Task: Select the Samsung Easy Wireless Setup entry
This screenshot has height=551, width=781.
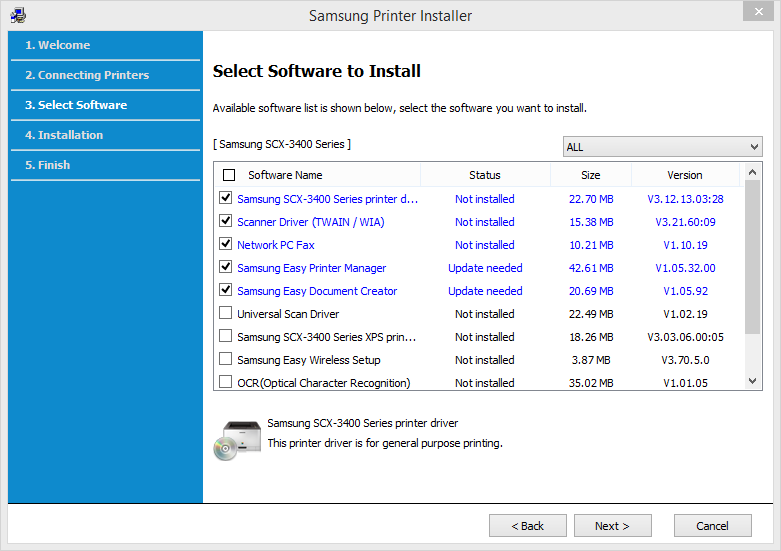Action: (x=308, y=360)
